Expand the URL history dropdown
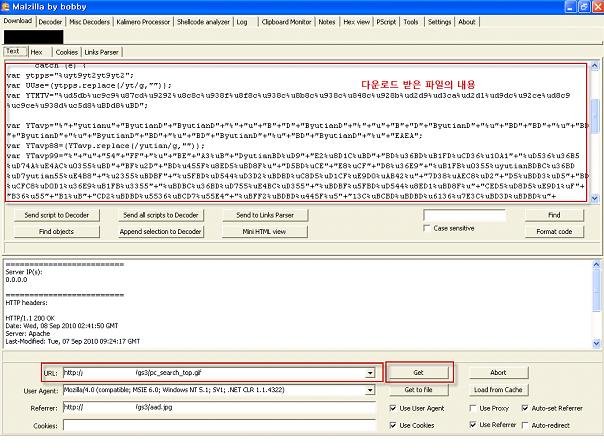 [370, 373]
